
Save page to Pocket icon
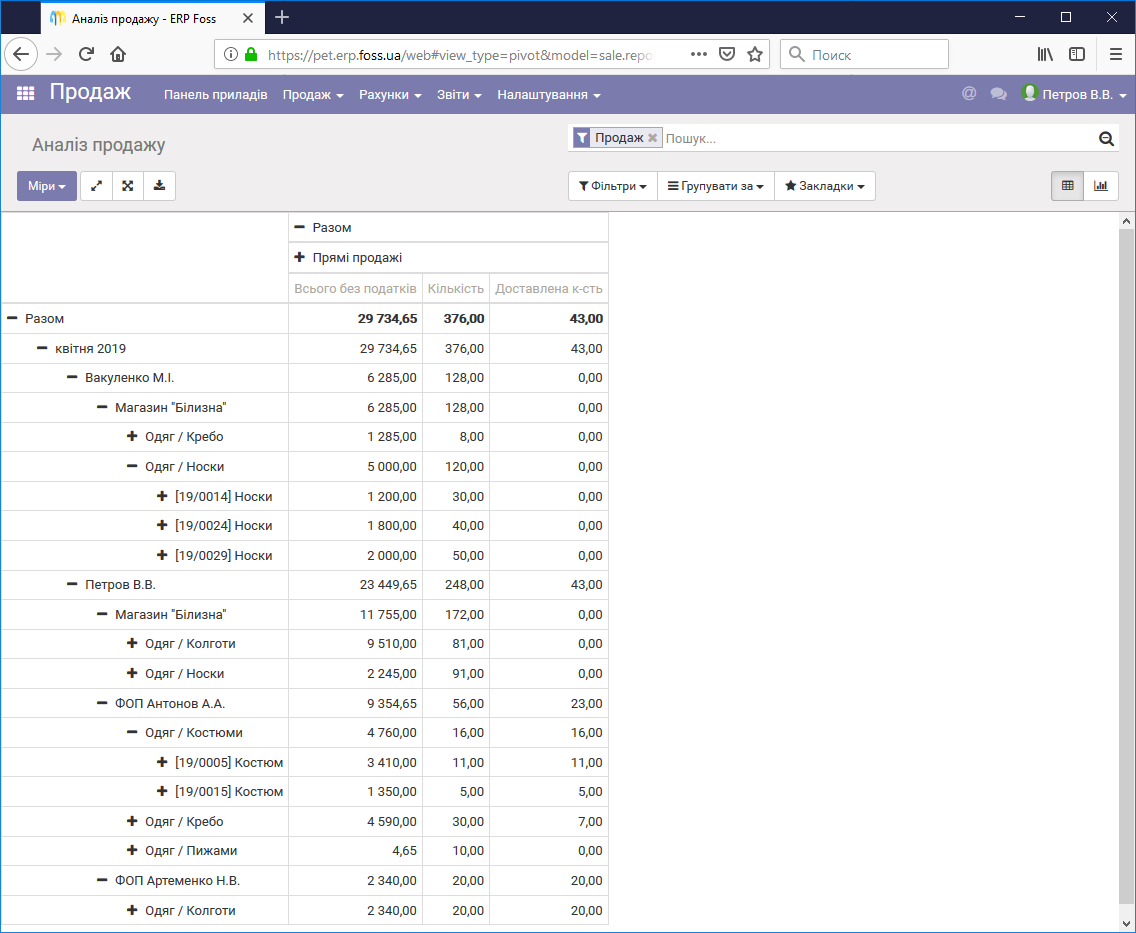click(727, 54)
